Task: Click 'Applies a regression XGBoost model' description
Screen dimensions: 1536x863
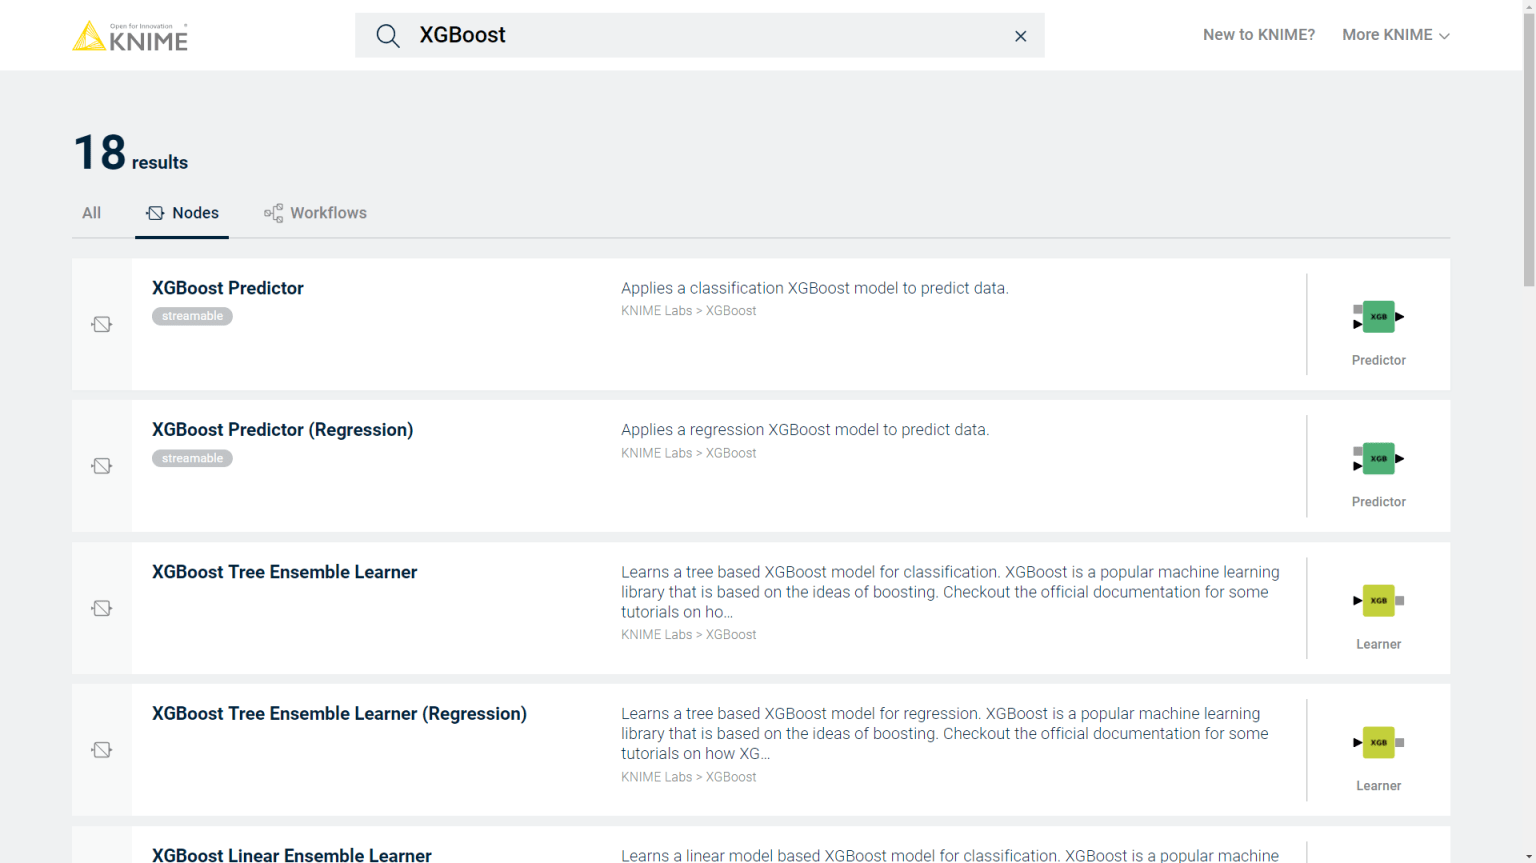Action: (x=805, y=430)
